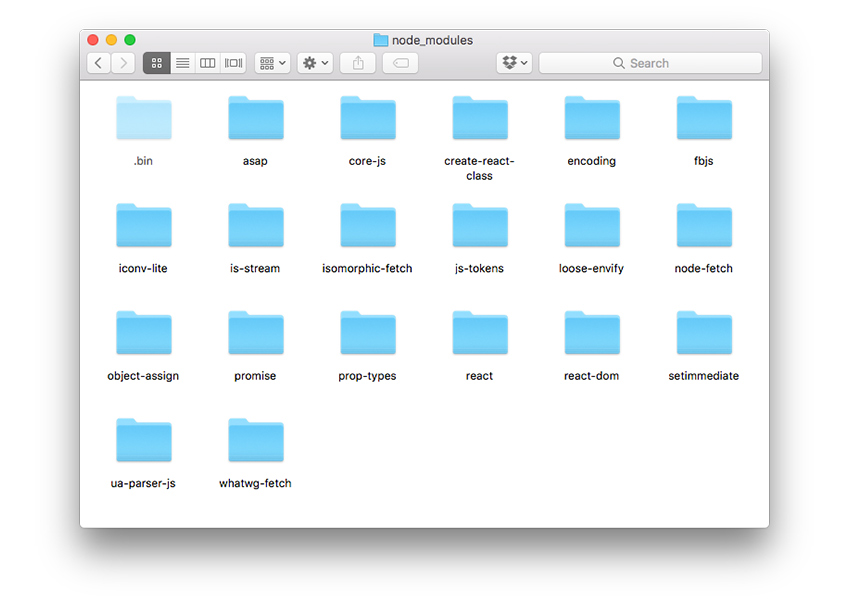Image resolution: width=850 pixels, height=602 pixels.
Task: Zoom the window with green button
Action: (130, 40)
